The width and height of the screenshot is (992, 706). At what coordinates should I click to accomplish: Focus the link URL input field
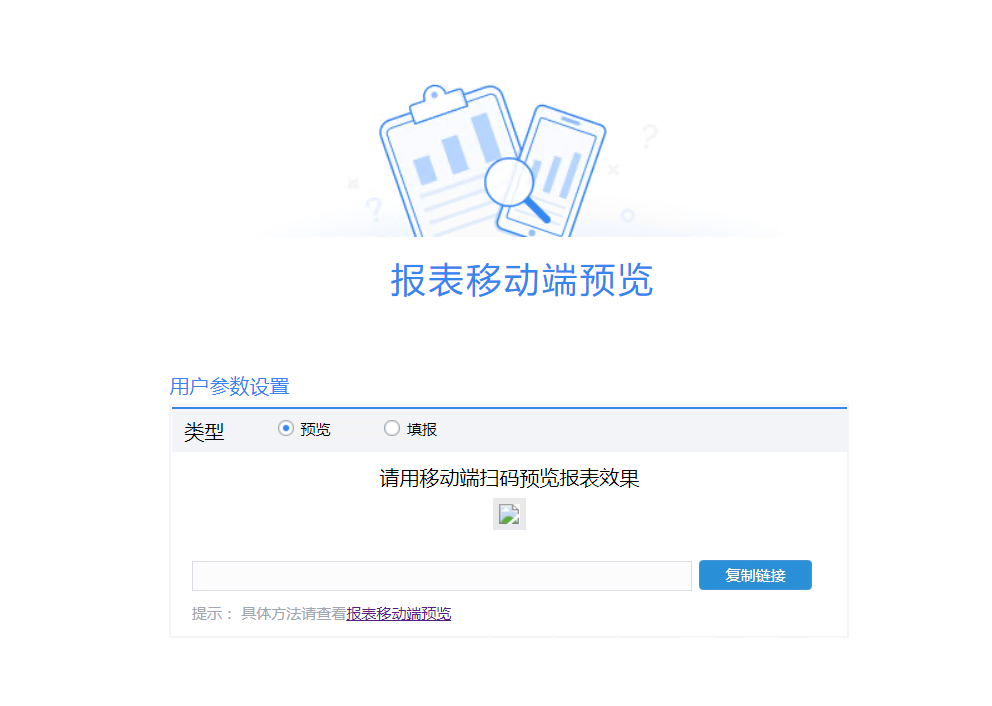[442, 576]
